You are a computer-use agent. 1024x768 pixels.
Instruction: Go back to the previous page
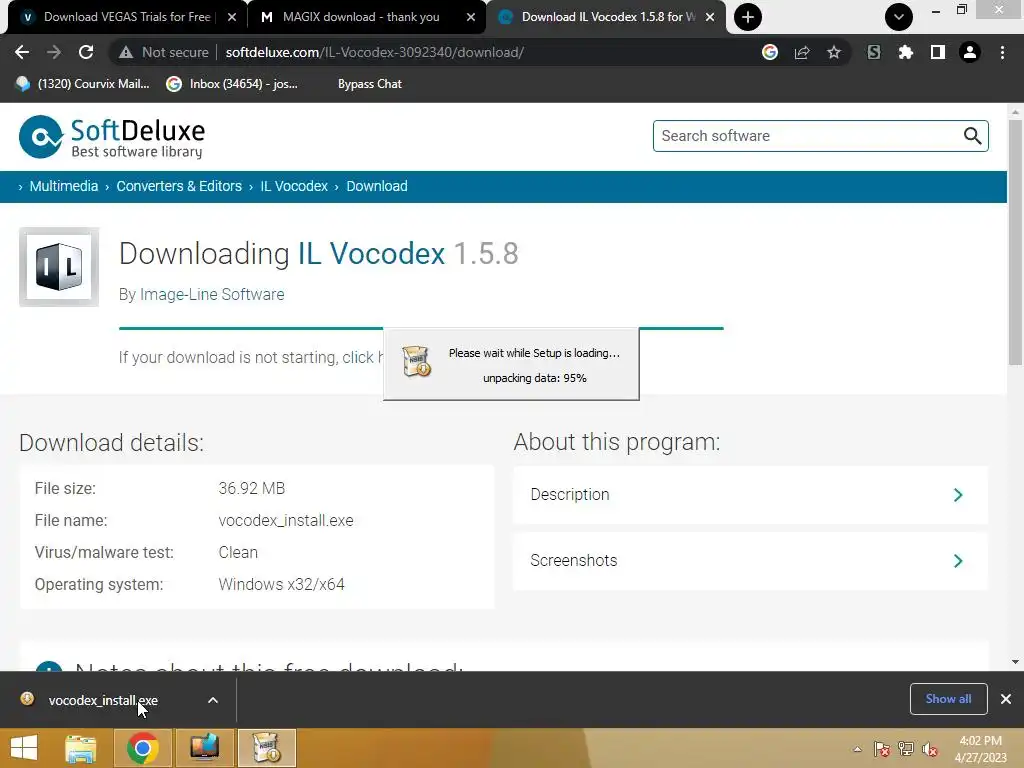click(x=22, y=52)
